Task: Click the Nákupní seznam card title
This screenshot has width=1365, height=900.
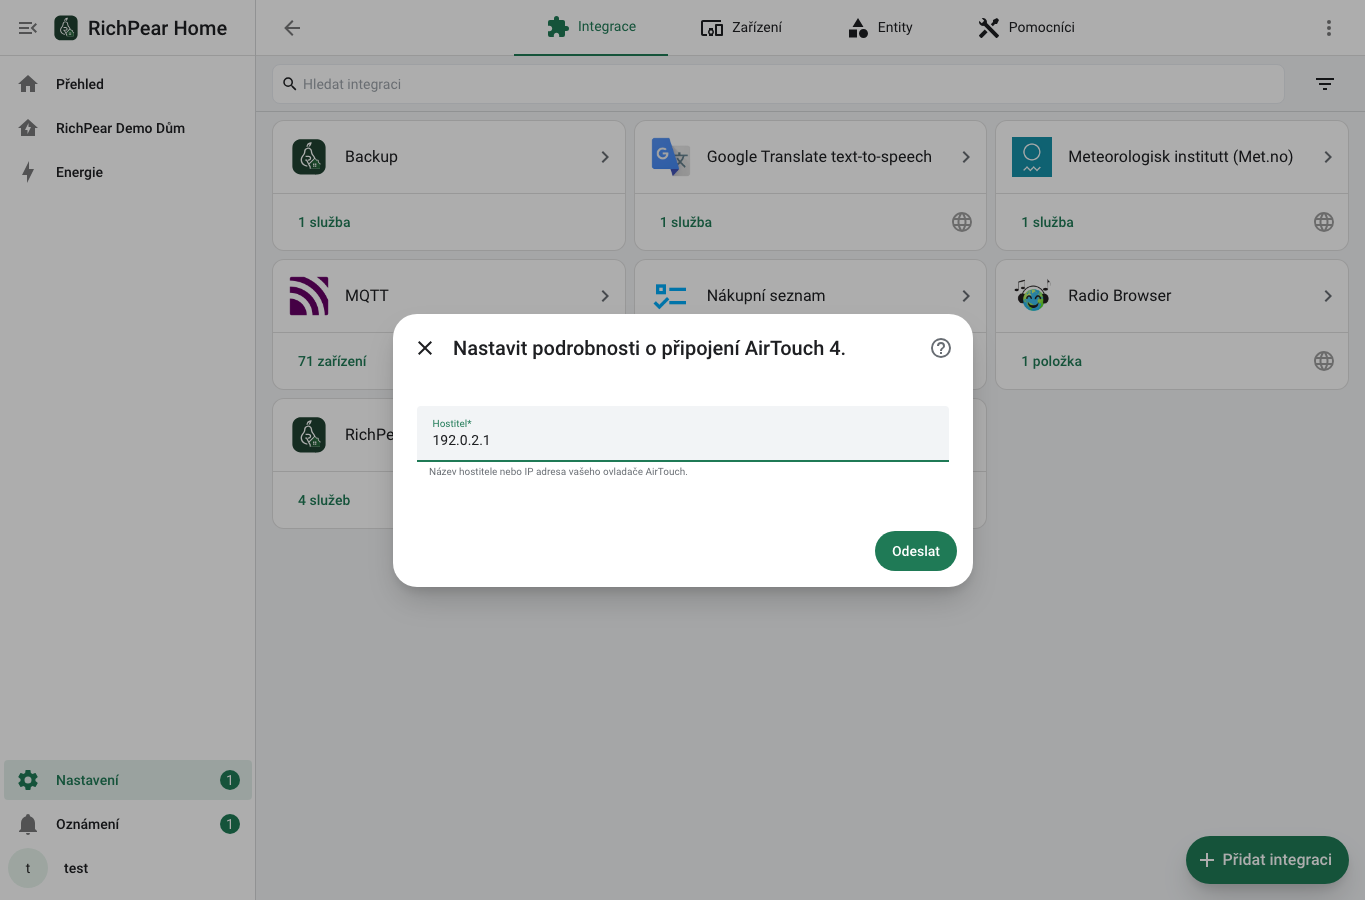Action: click(x=766, y=296)
